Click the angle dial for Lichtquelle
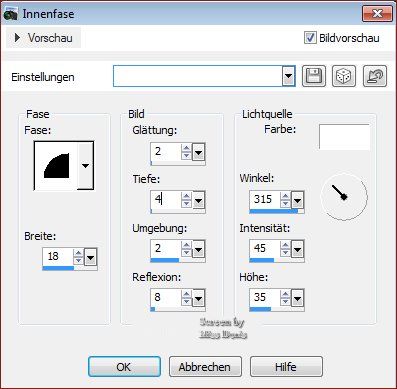The width and height of the screenshot is (397, 389). pyautogui.click(x=344, y=197)
